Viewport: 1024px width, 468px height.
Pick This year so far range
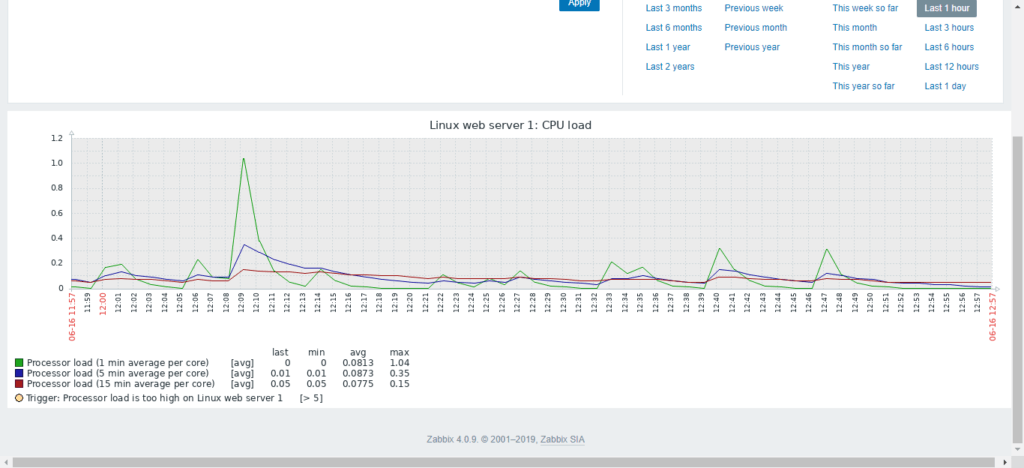click(863, 86)
